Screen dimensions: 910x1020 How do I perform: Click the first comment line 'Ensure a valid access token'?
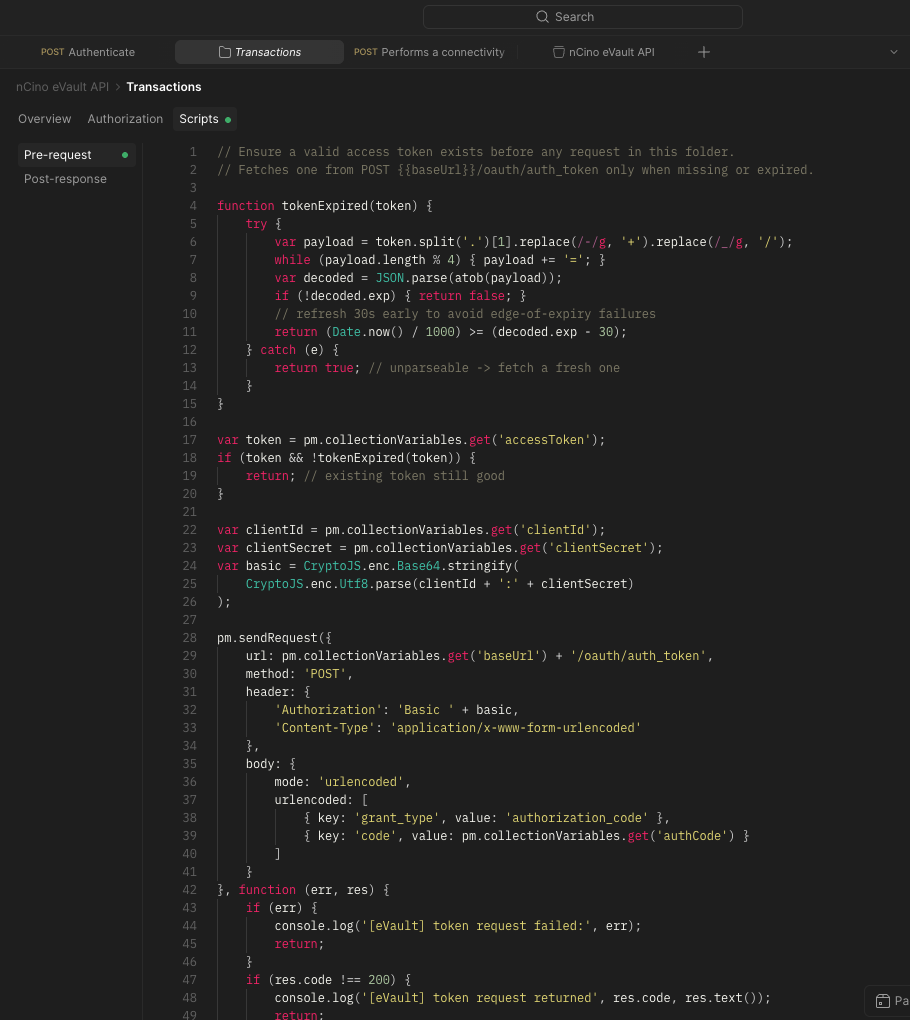point(475,152)
